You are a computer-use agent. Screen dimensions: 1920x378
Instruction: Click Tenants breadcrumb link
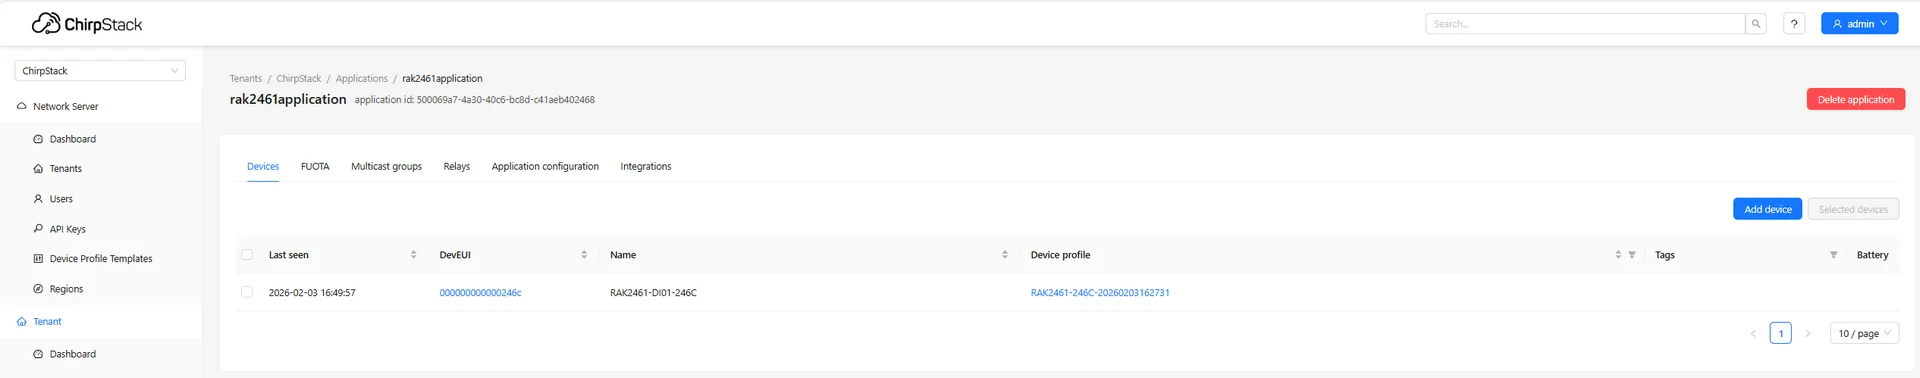pyautogui.click(x=246, y=79)
